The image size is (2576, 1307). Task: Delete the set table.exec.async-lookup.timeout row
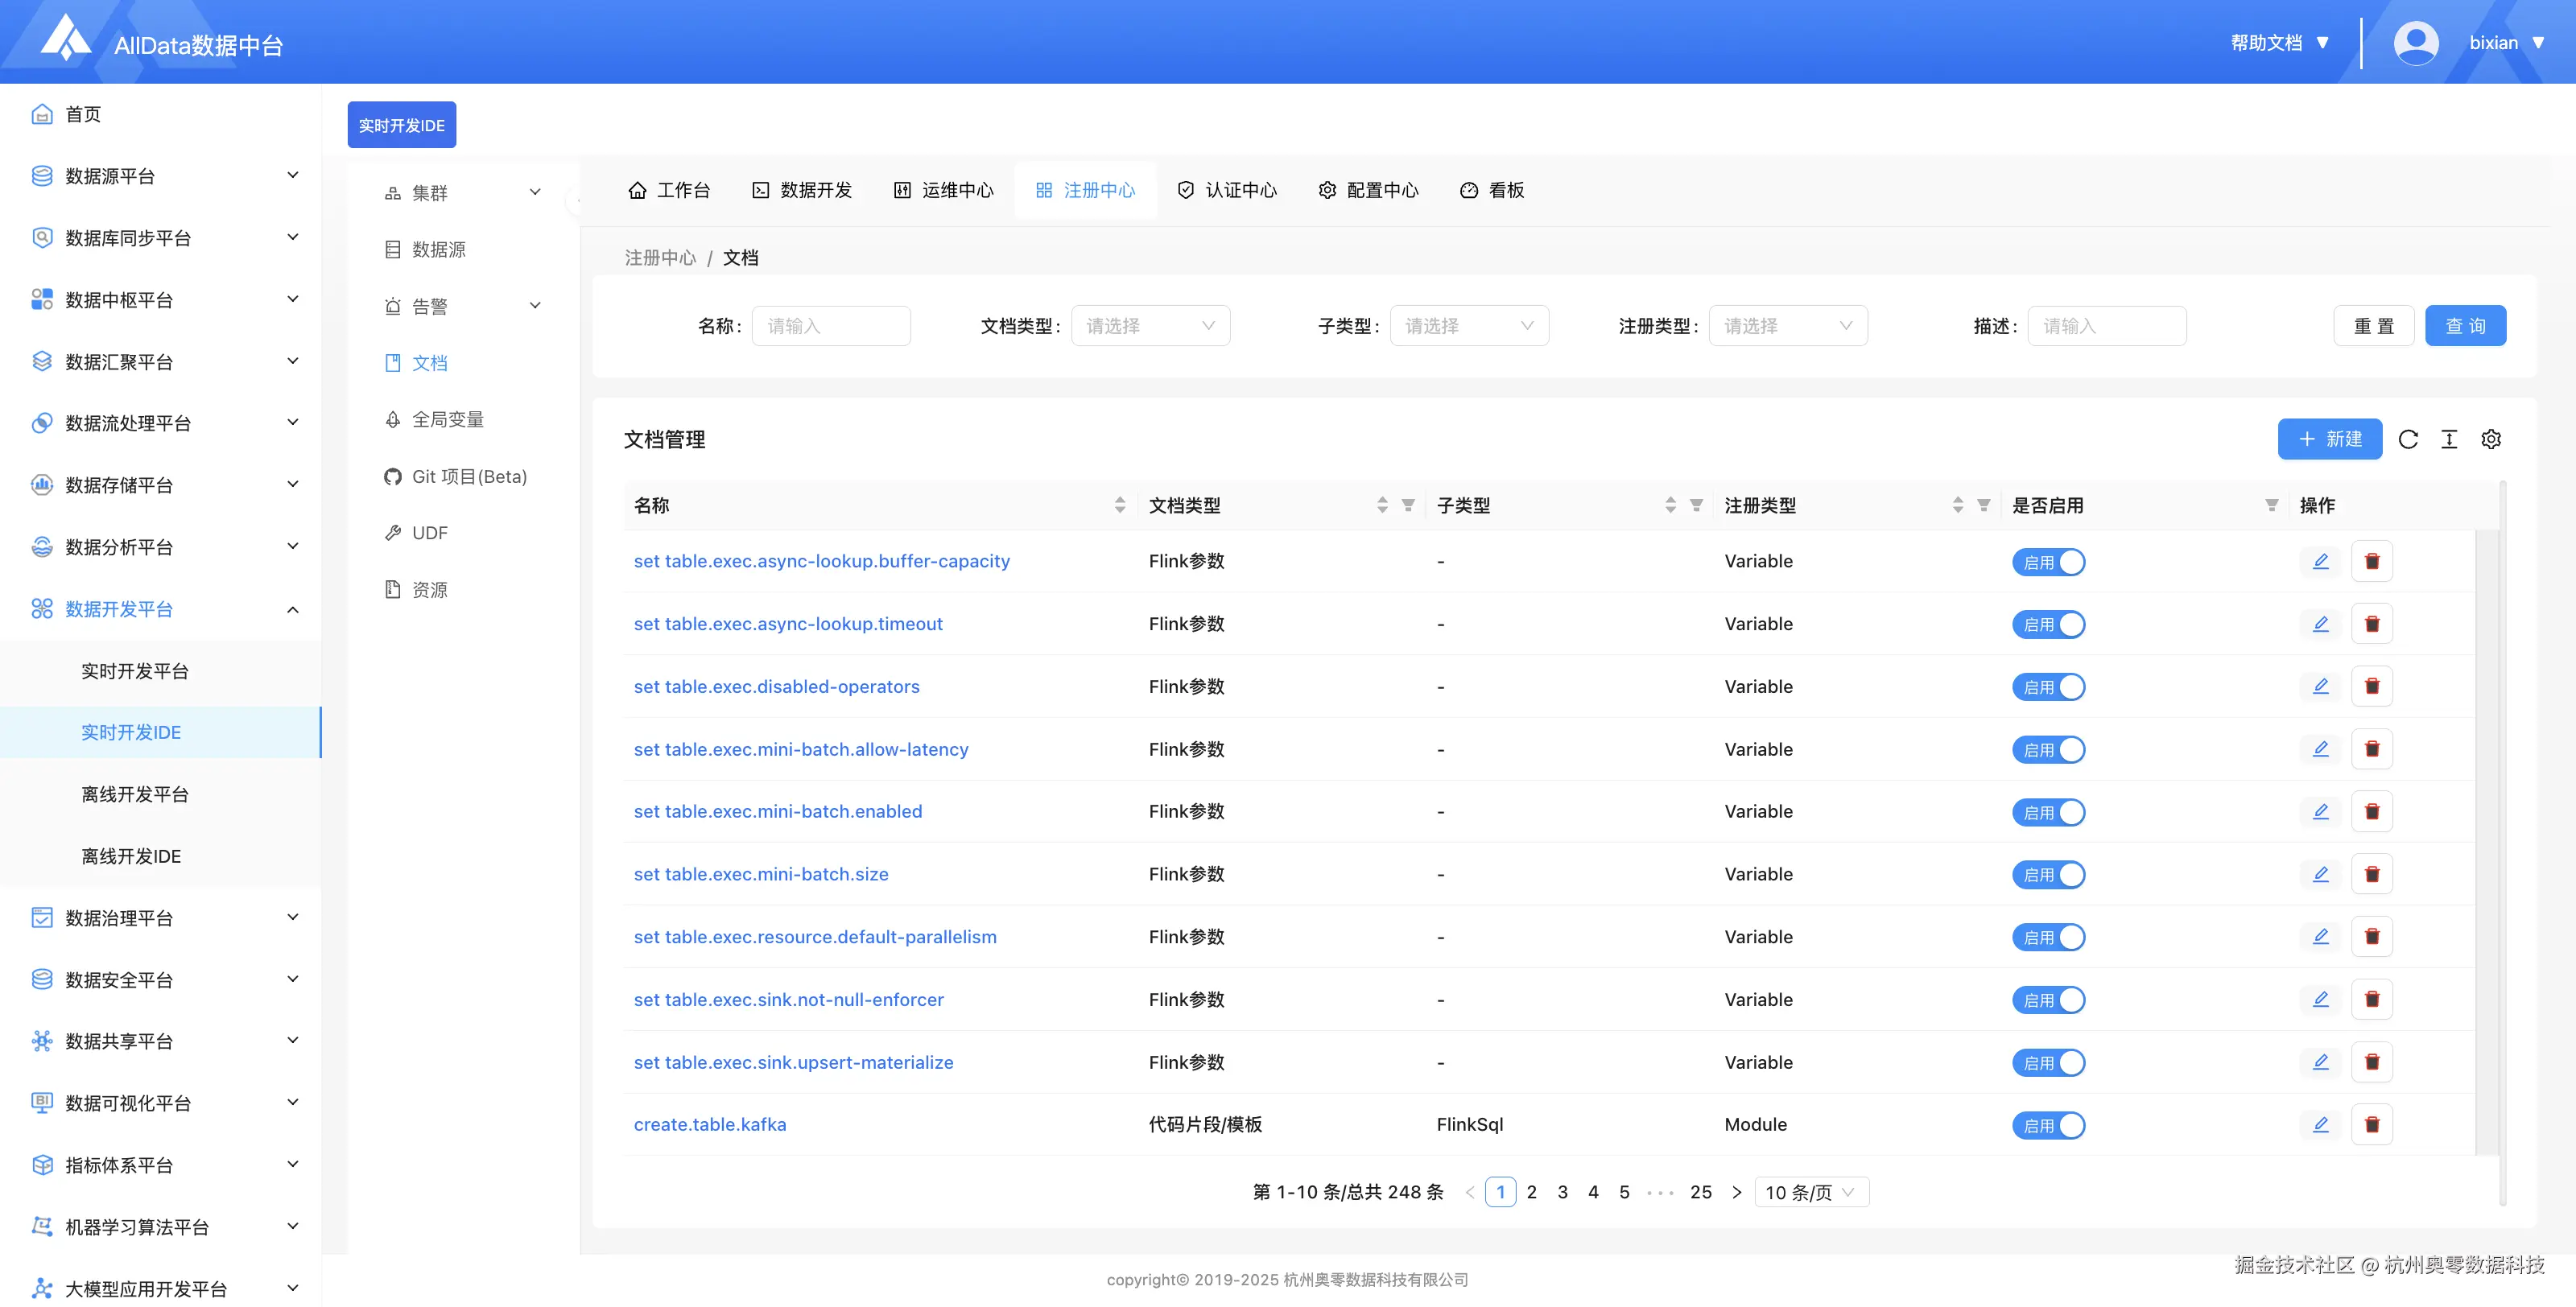coord(2373,623)
